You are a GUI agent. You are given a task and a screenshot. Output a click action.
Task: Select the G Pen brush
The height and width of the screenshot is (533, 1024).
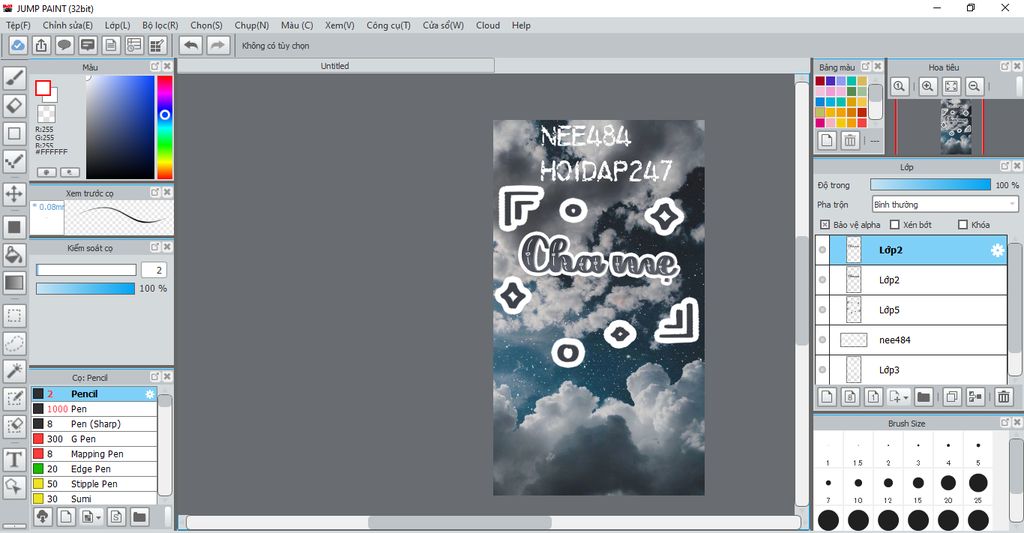94,439
